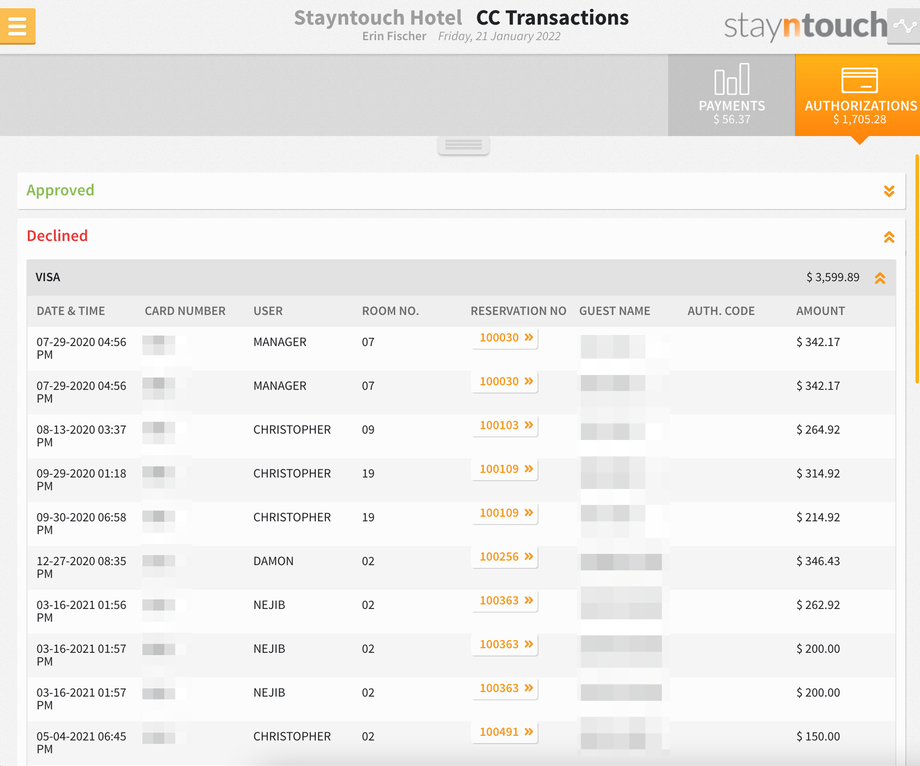The image size is (920, 766).
Task: Click the RESERVATION NO column header
Action: [x=518, y=311]
